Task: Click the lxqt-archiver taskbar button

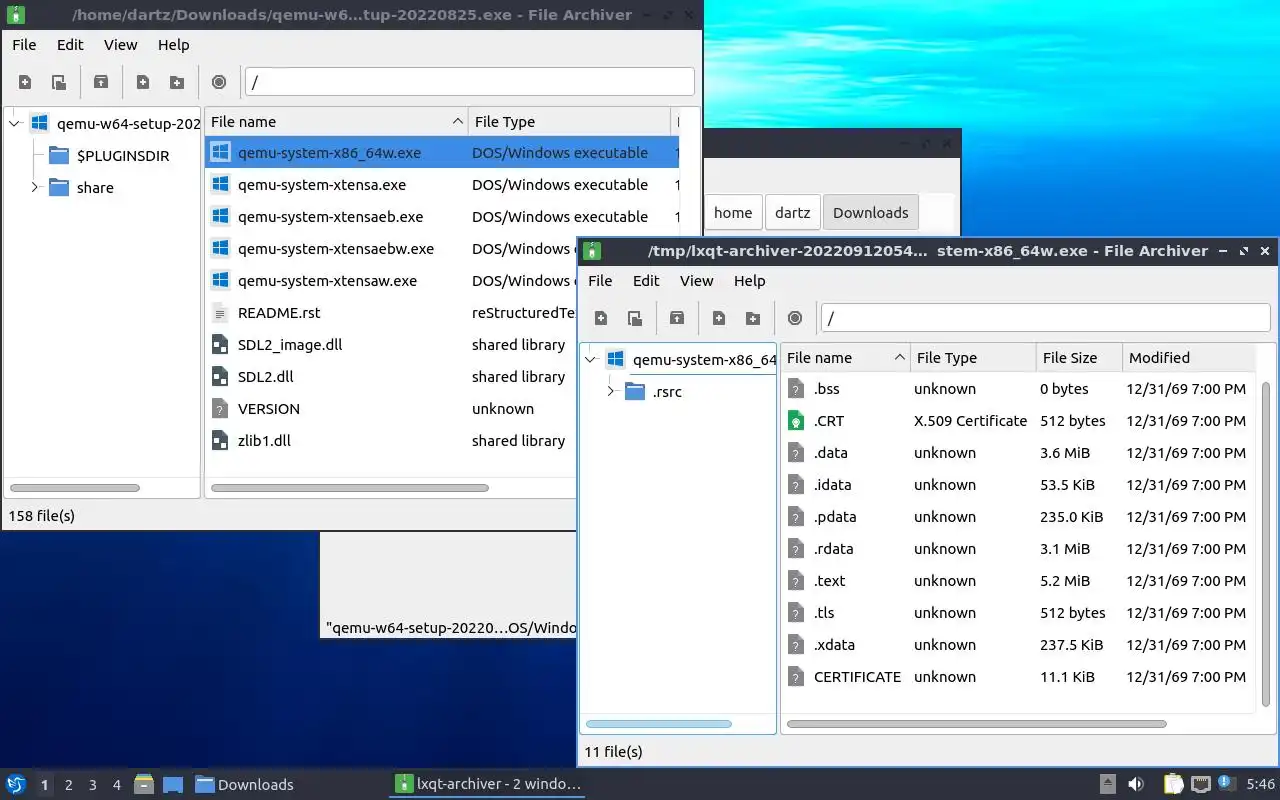Action: click(487, 784)
